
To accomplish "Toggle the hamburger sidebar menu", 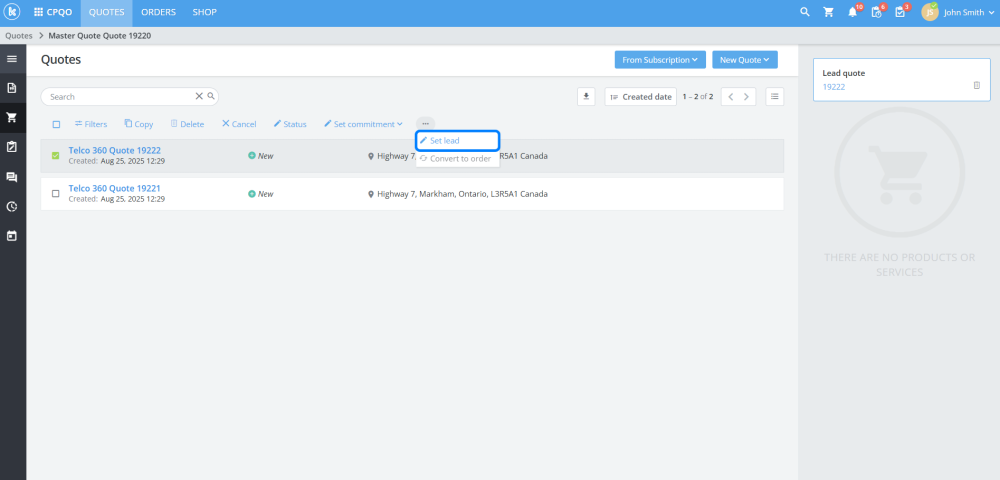I will [x=12, y=59].
